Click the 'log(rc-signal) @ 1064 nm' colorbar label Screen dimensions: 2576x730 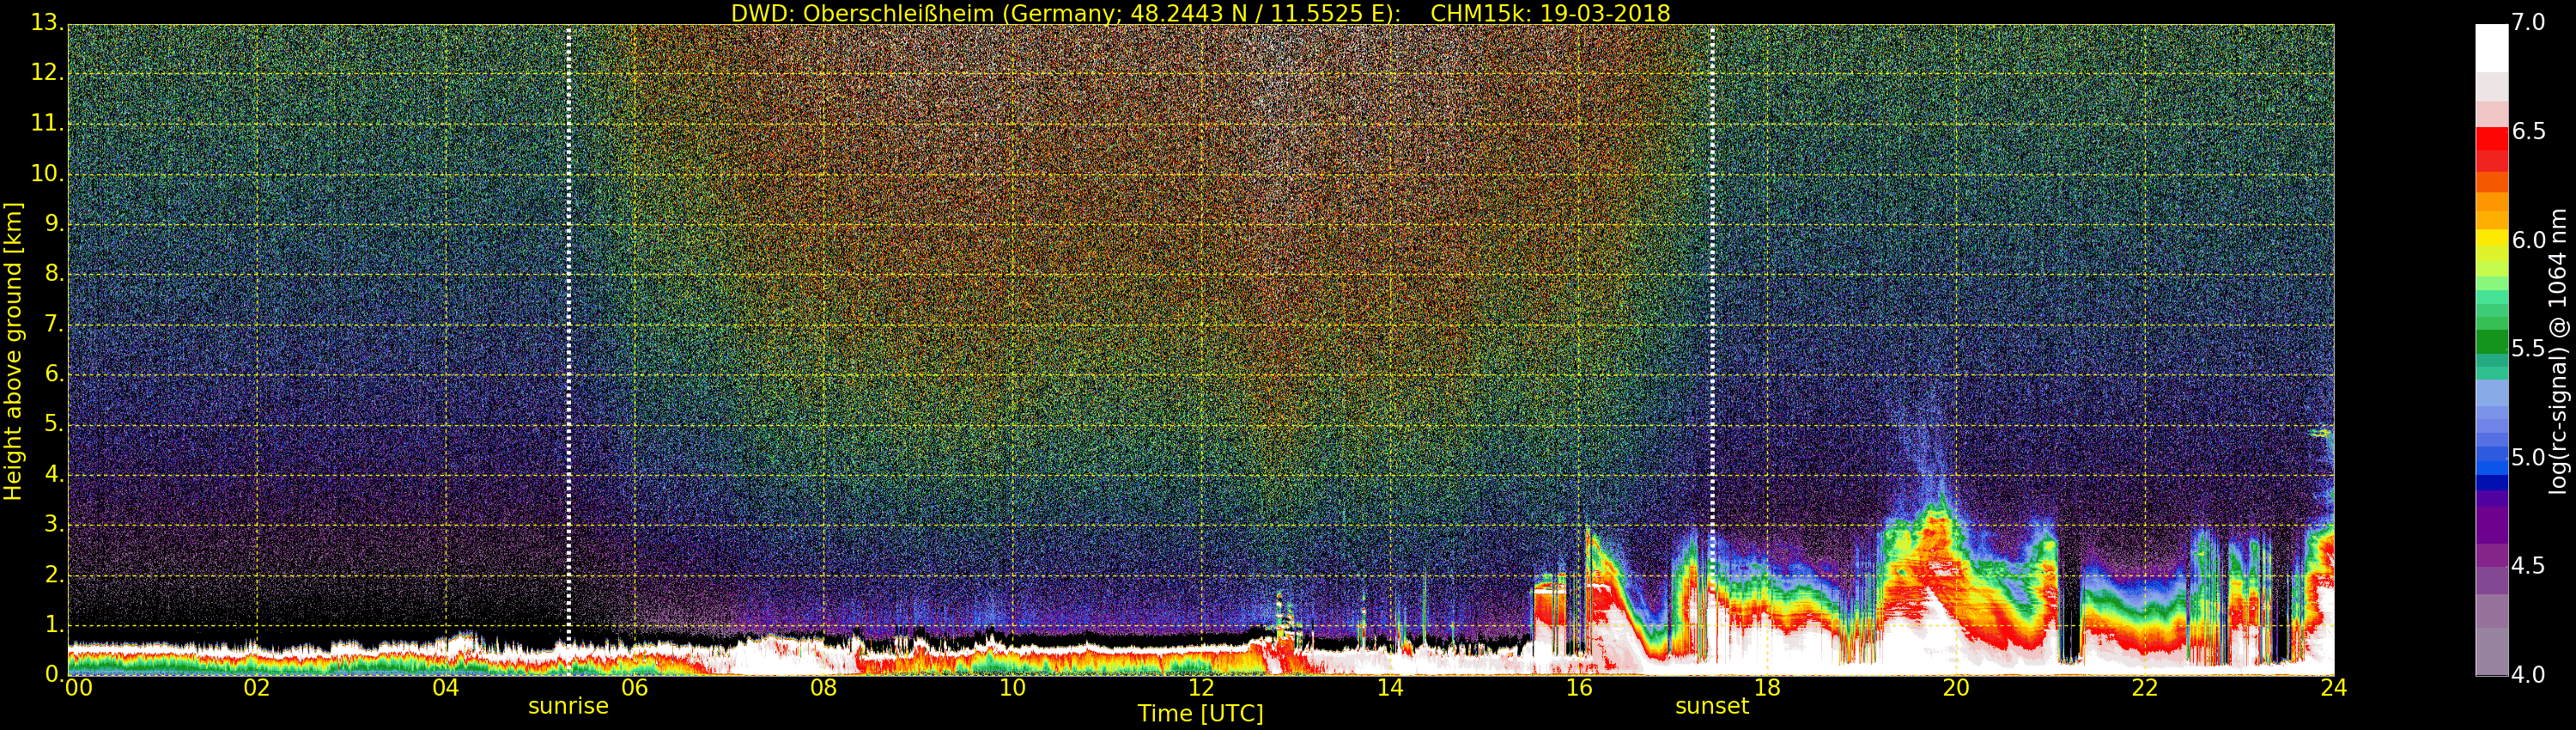2557,351
